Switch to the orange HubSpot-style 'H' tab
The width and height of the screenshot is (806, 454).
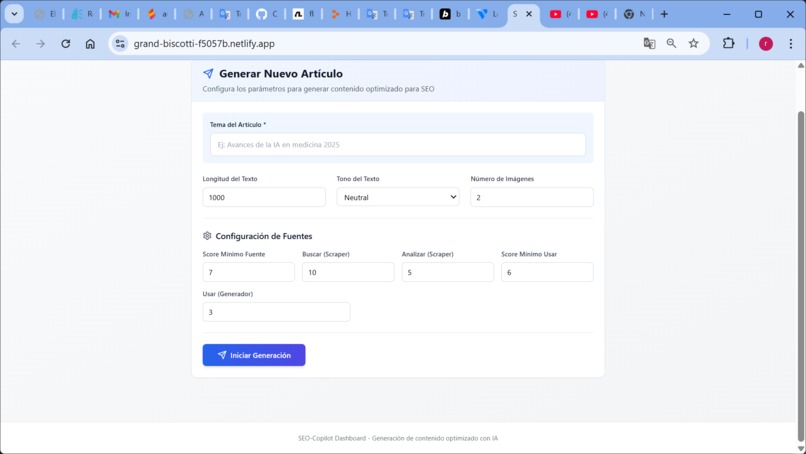click(x=340, y=14)
